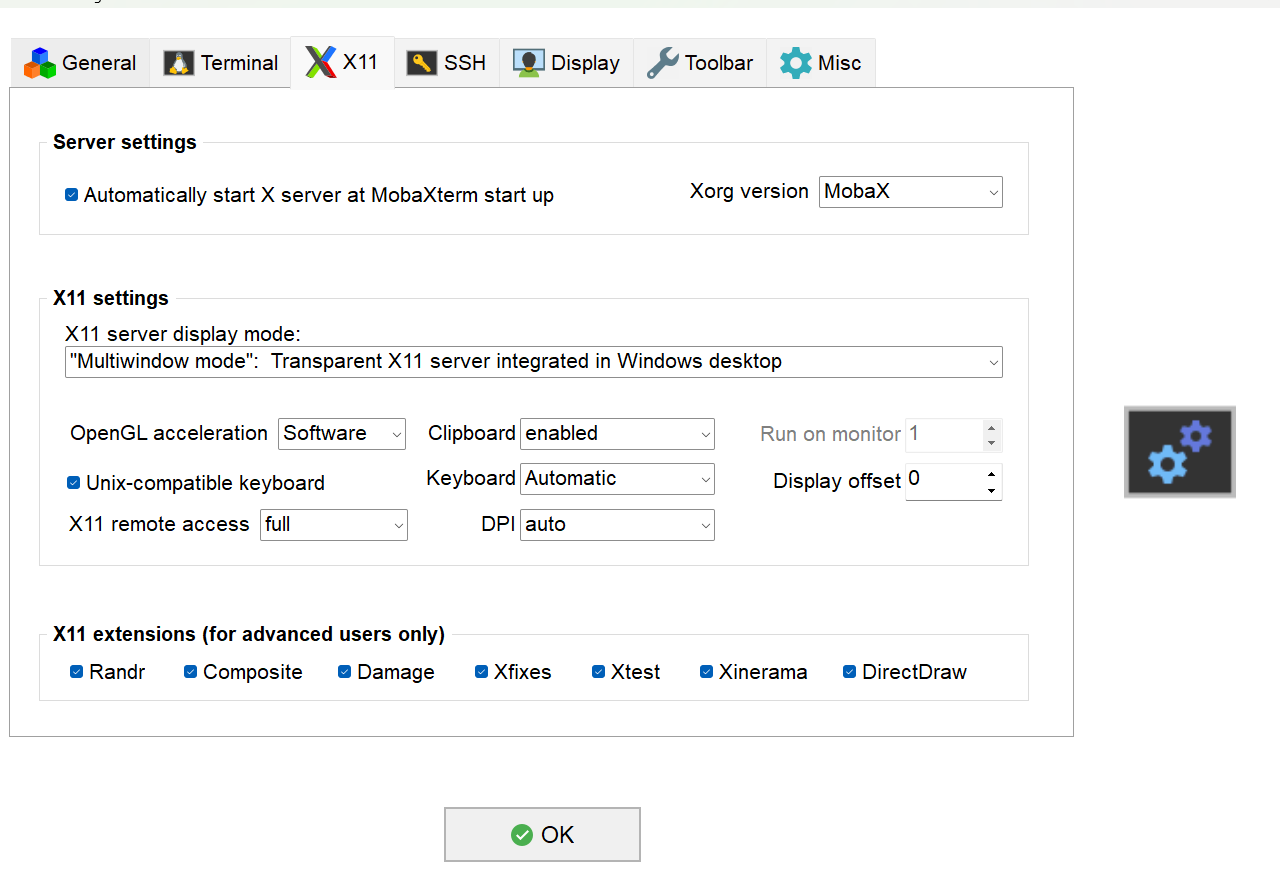
Task: Go to the Display tab
Action: 567,63
